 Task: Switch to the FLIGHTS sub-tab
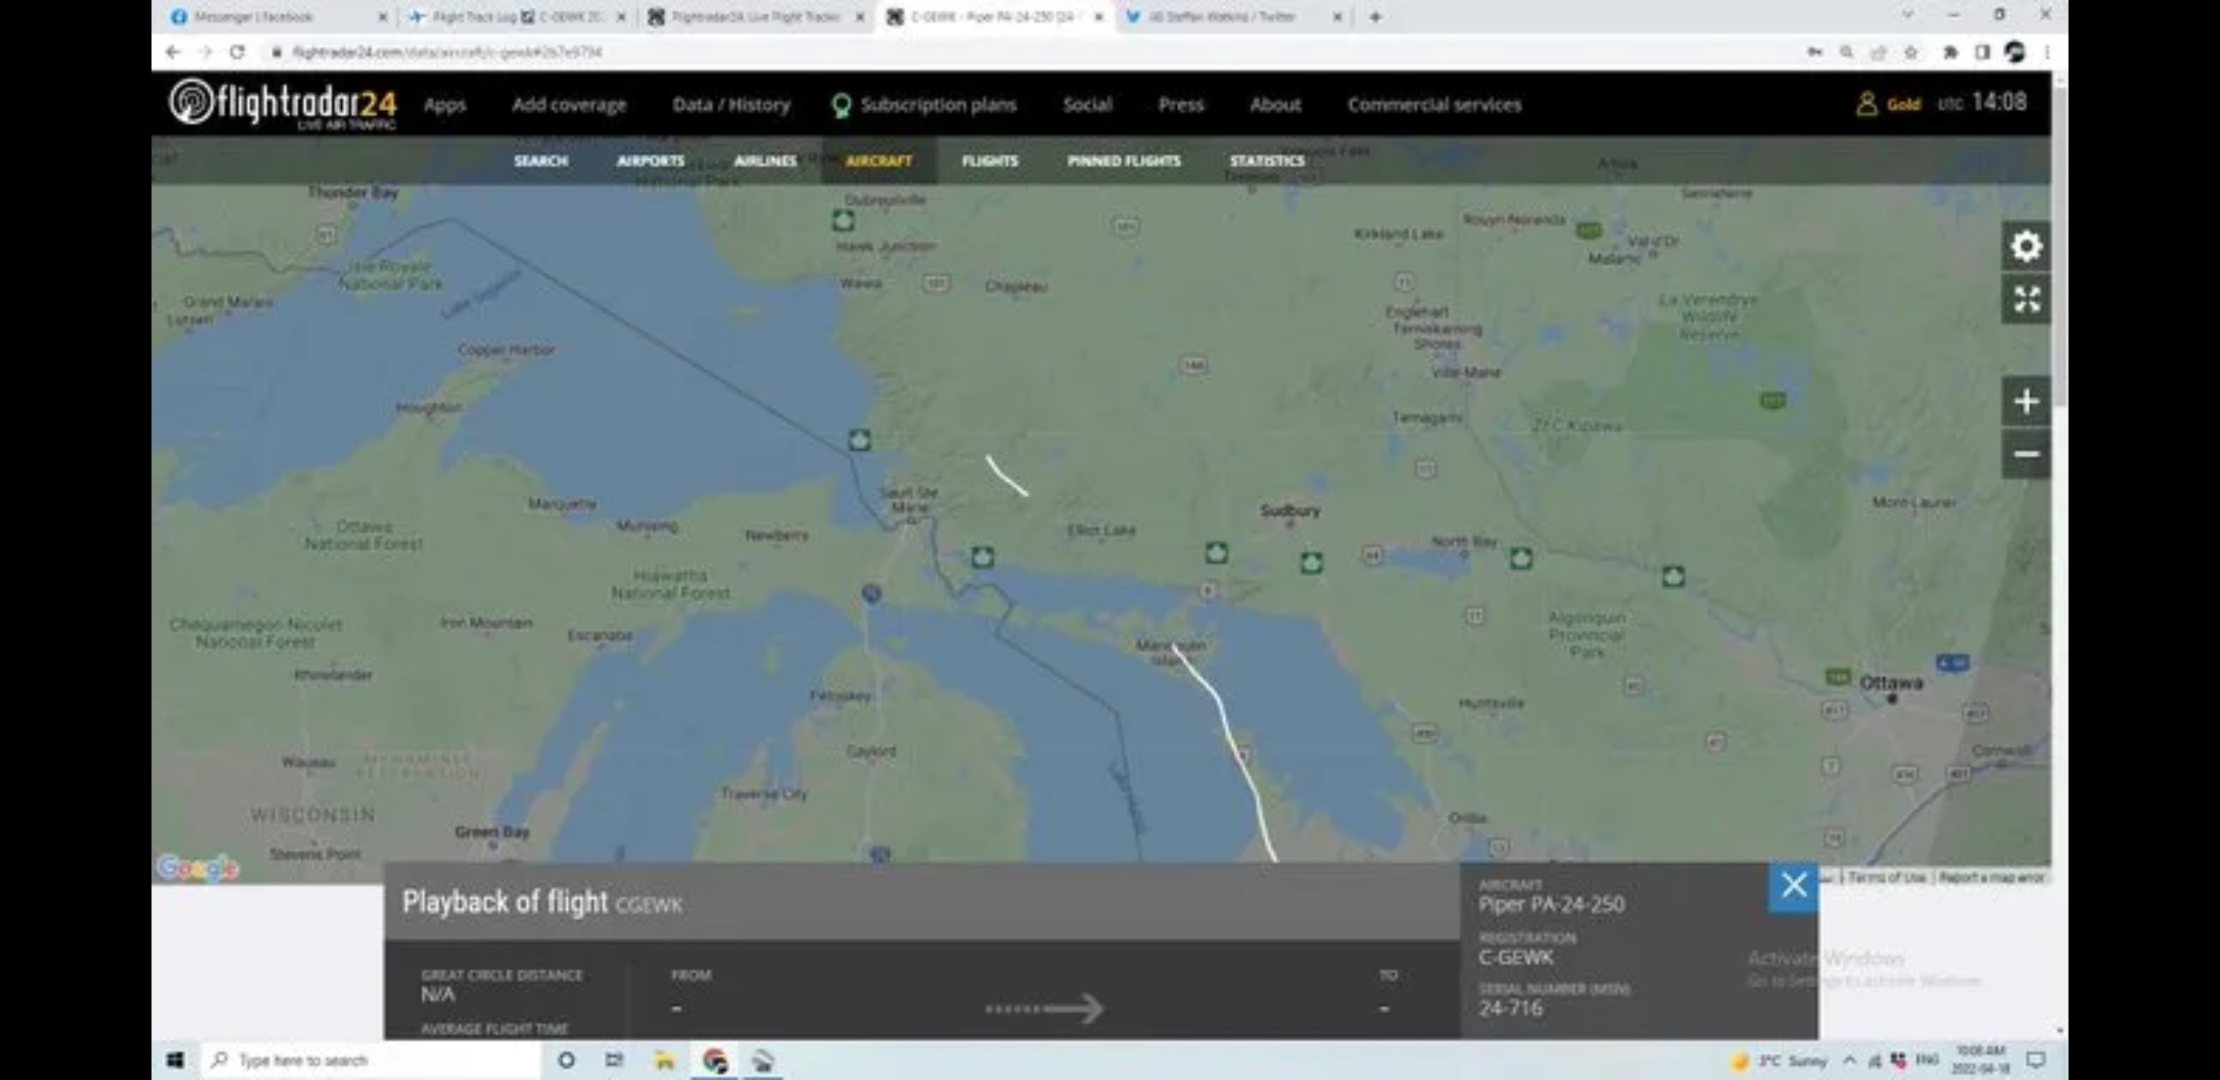[990, 161]
